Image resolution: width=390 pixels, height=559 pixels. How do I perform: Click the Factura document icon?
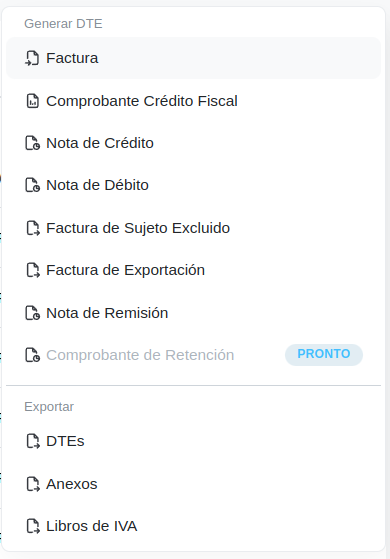32,58
